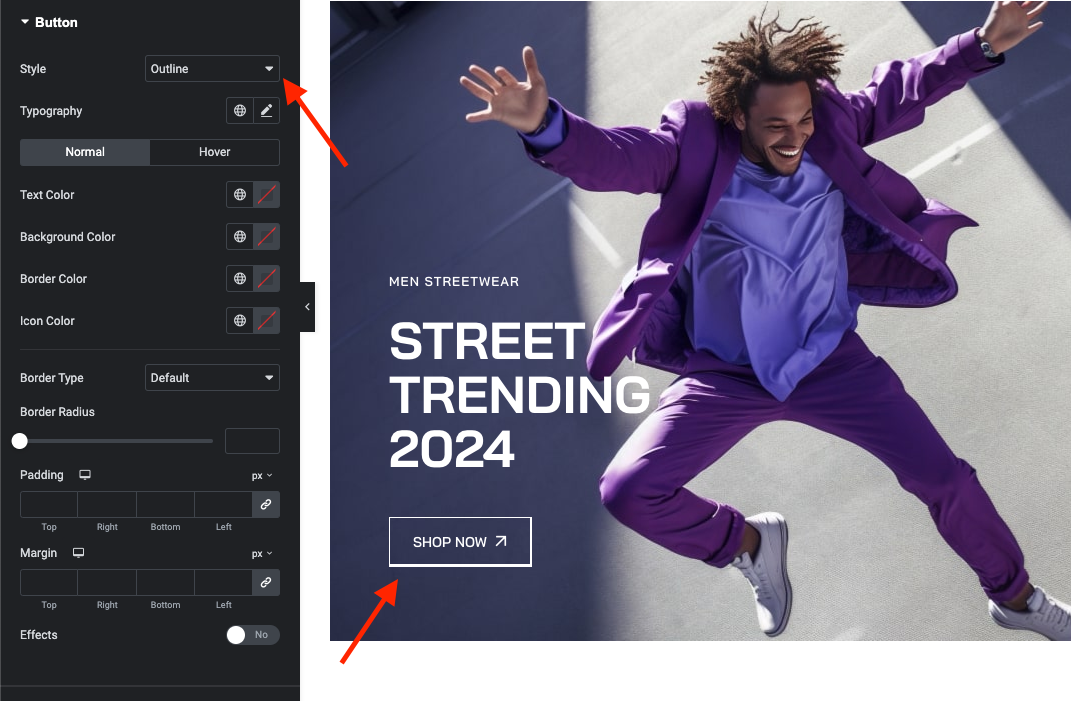This screenshot has height=701, width=1071.
Task: Click the SHOP NOW button
Action: click(460, 542)
